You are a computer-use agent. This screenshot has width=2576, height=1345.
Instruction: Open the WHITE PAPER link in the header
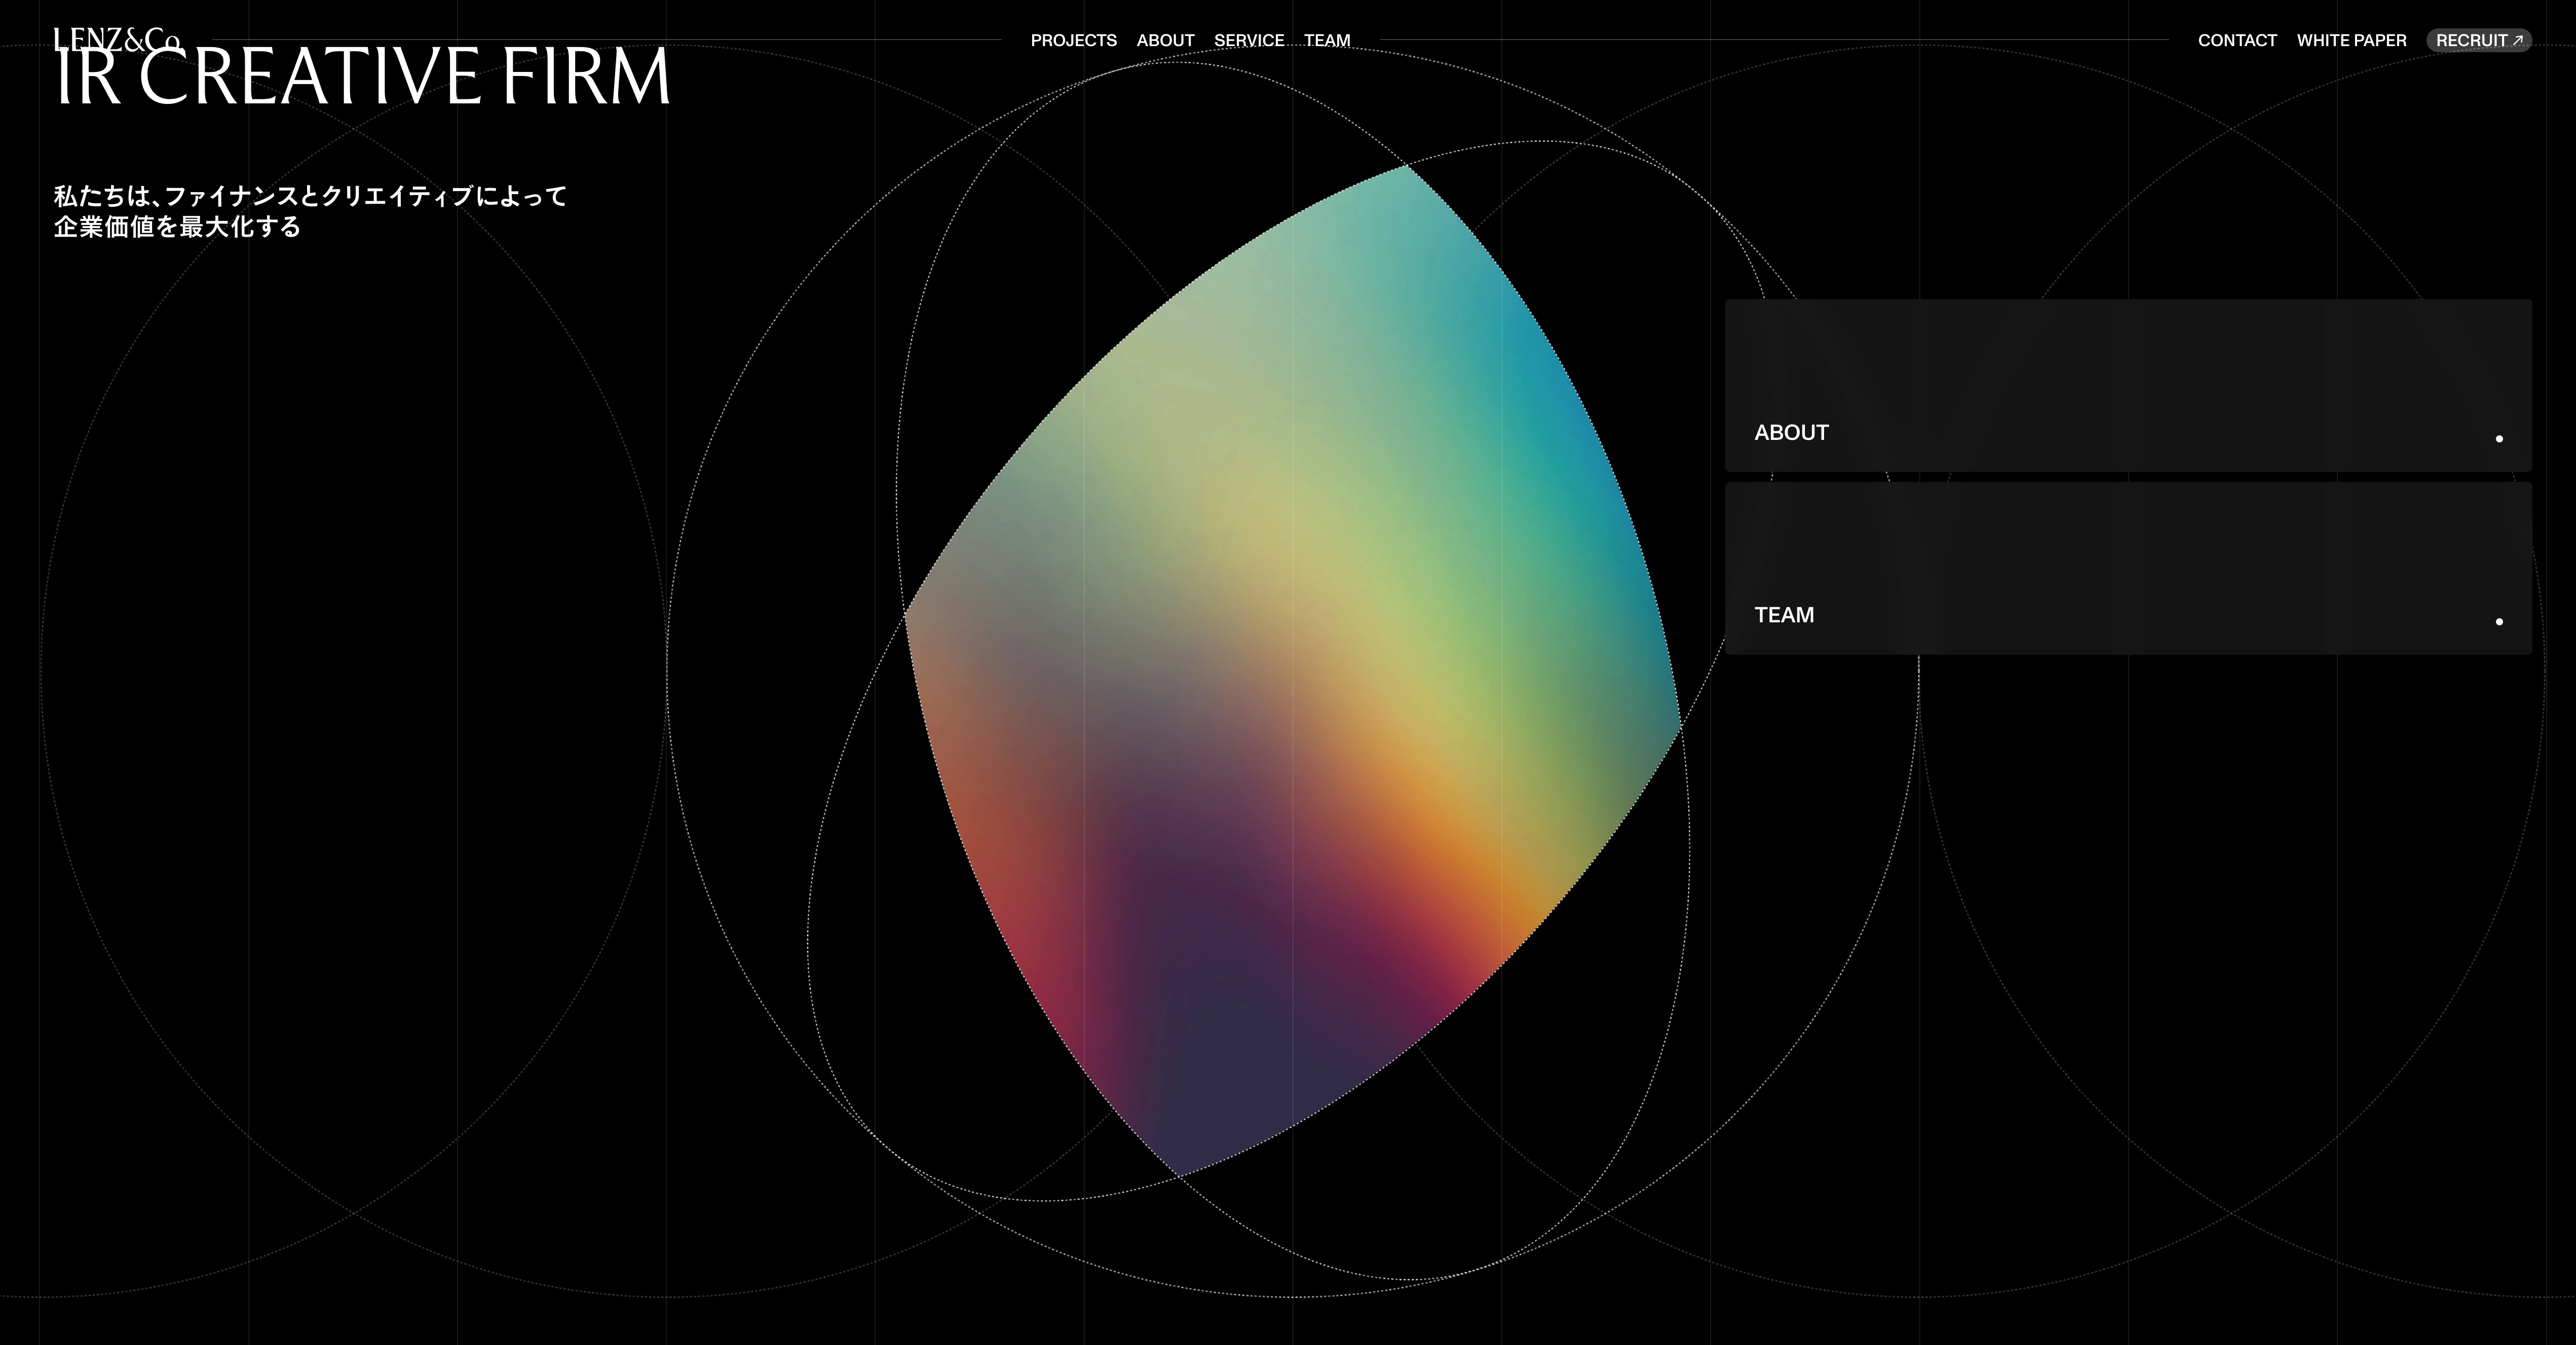[x=2351, y=41]
